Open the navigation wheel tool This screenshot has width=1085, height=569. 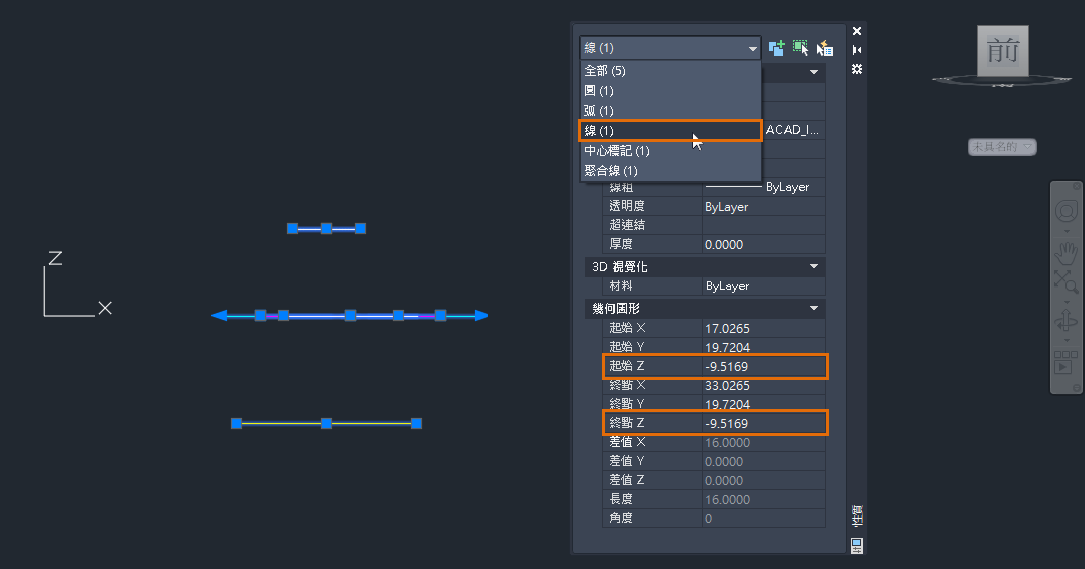pos(1066,211)
